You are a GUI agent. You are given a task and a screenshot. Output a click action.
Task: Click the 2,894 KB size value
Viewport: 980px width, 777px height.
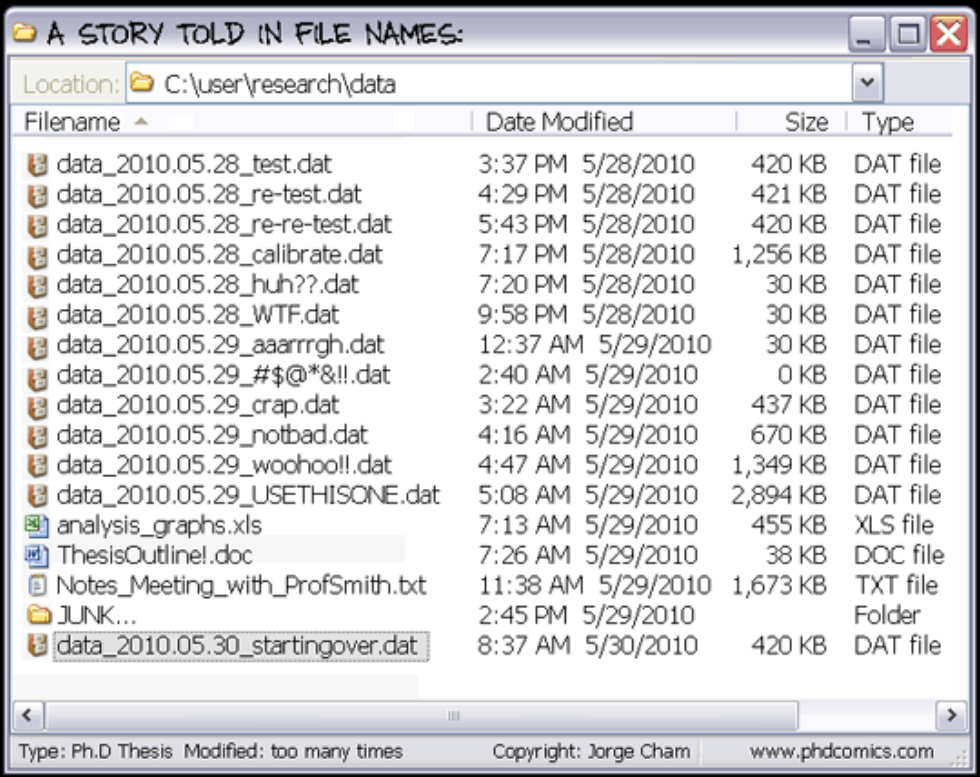(x=779, y=496)
